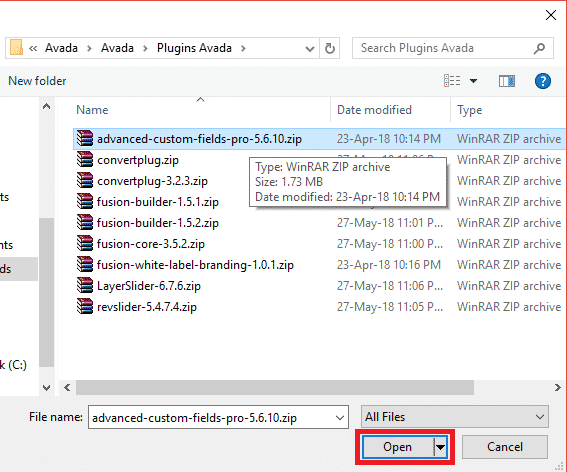Select file fusion-builder-1.5.2.zip

pos(158,223)
